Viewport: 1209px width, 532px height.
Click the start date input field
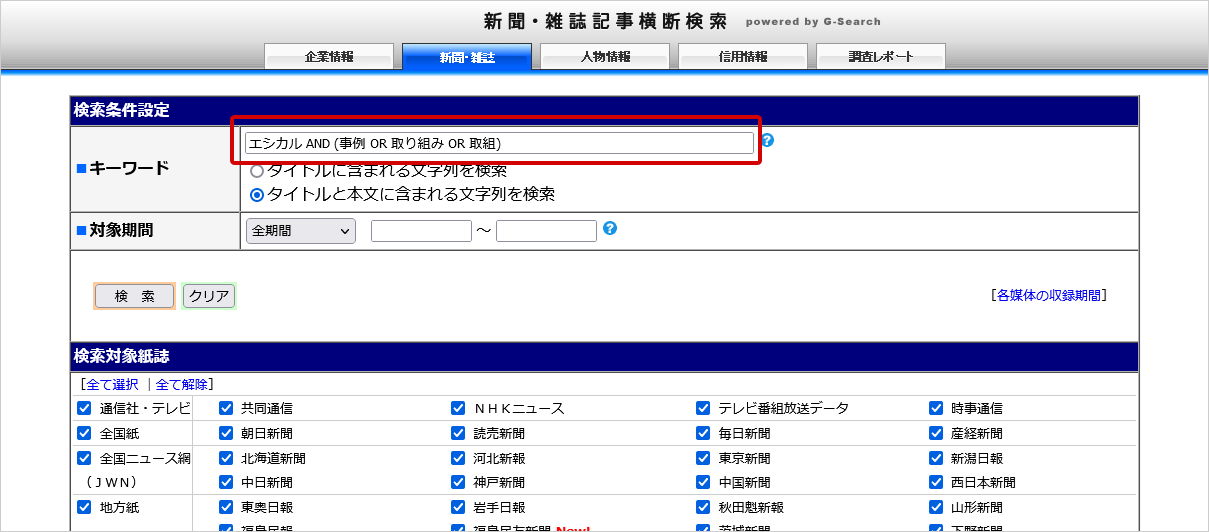point(421,231)
